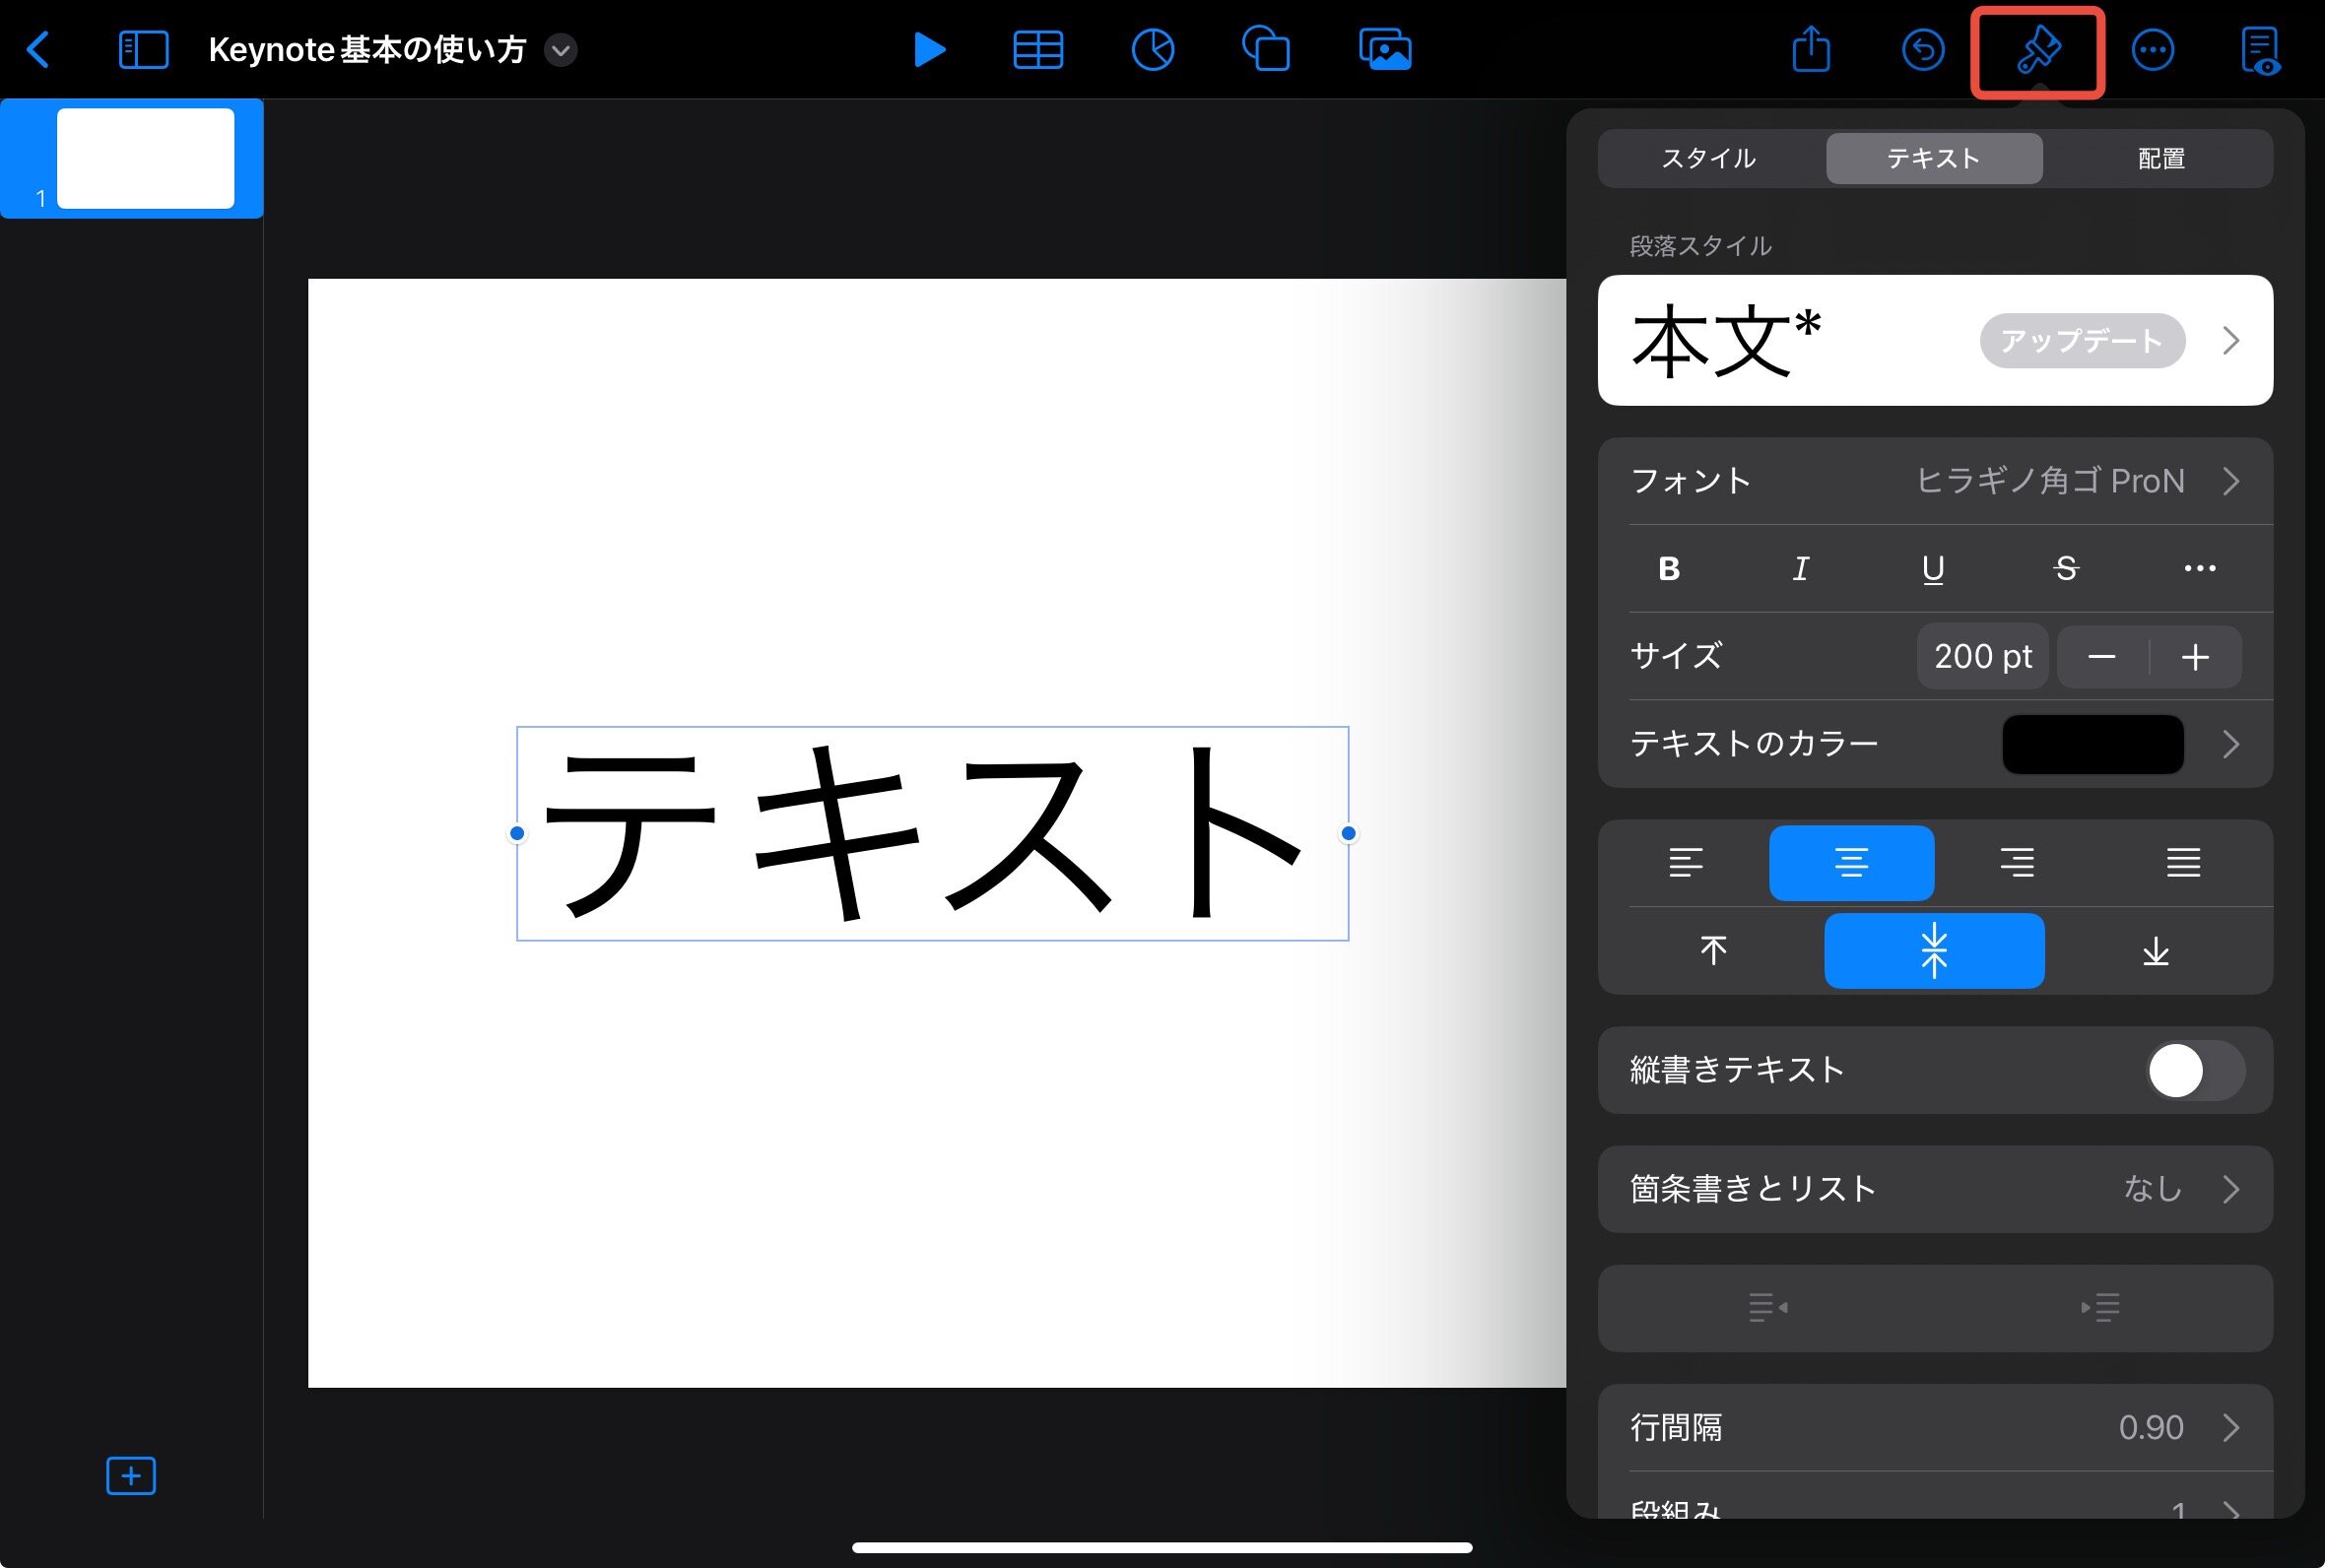The height and width of the screenshot is (1568, 2325).
Task: Increase text indent level
Action: [x=2100, y=1307]
